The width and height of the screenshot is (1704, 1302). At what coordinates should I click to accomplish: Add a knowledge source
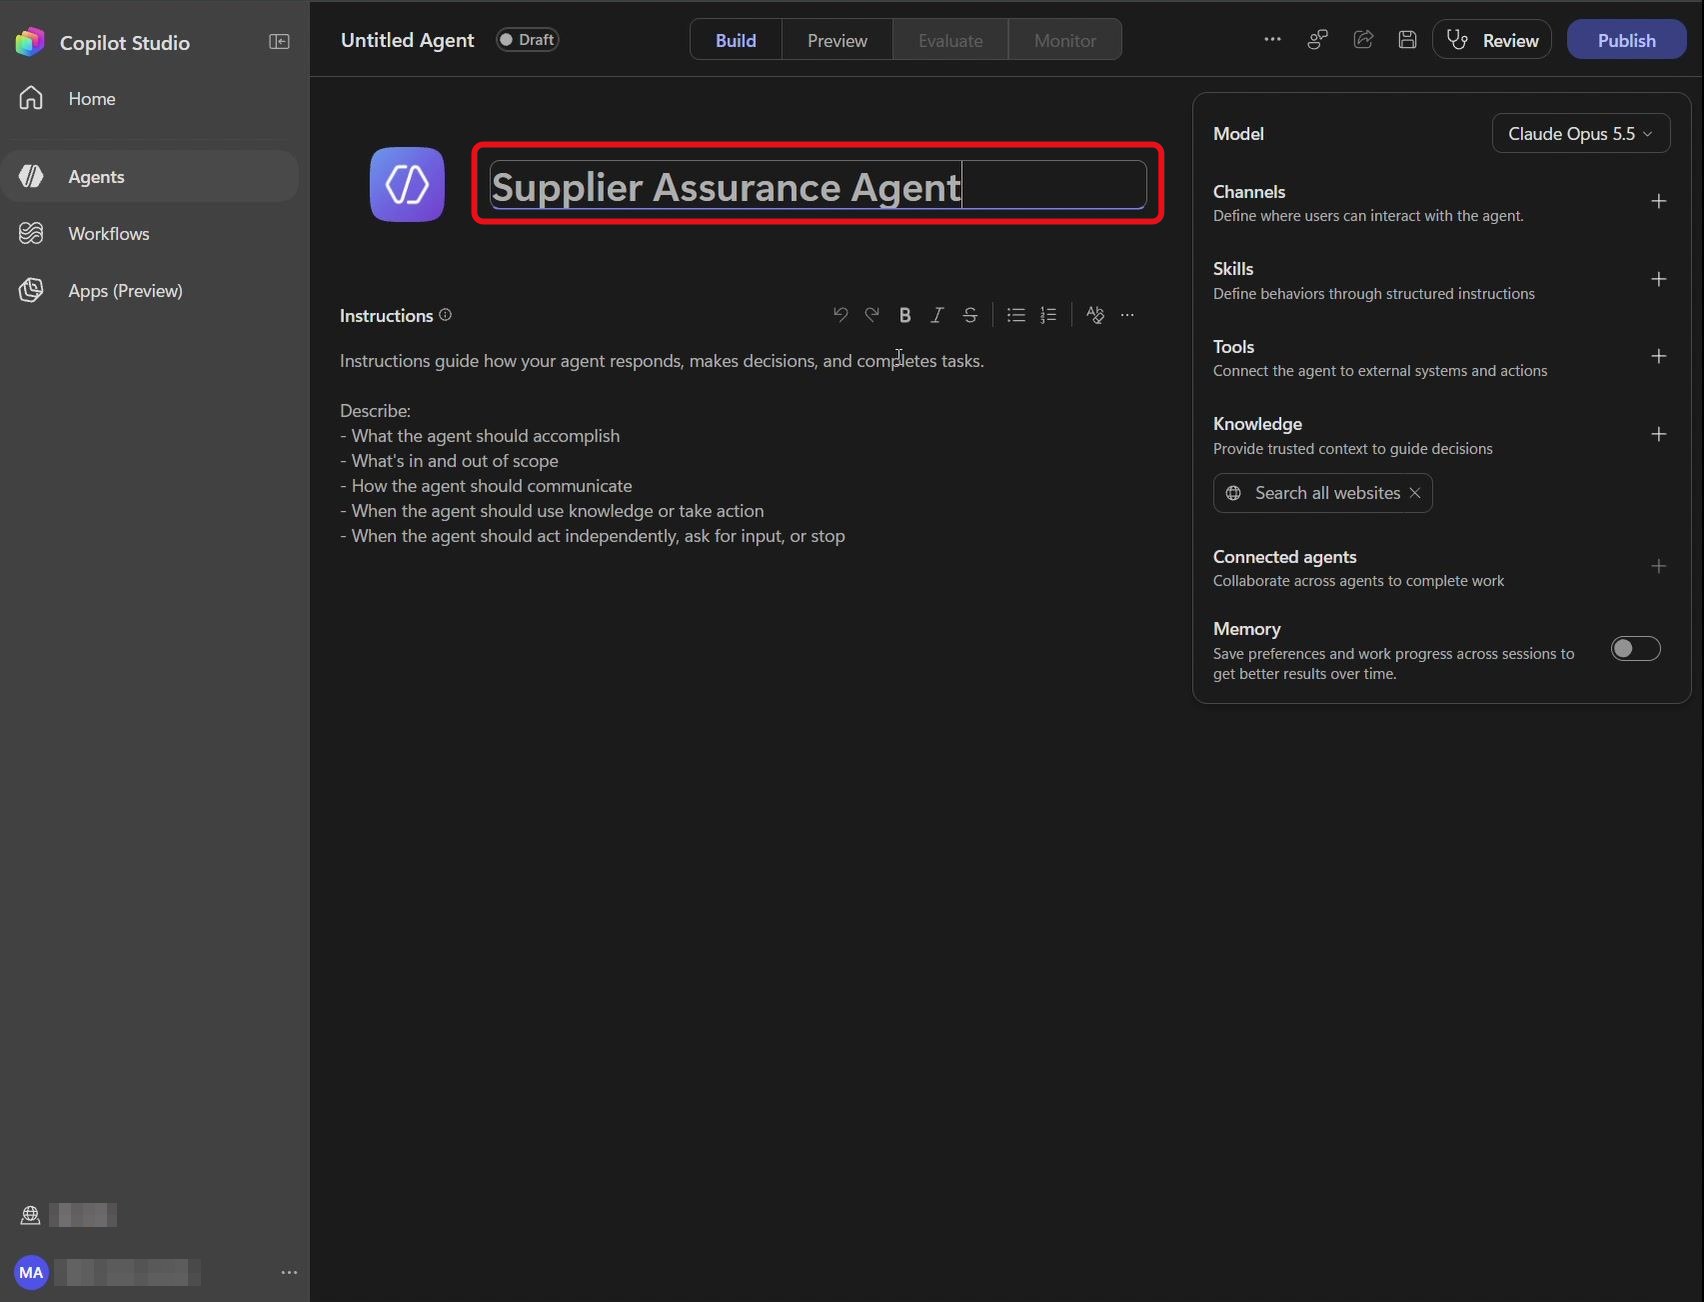pyautogui.click(x=1658, y=434)
